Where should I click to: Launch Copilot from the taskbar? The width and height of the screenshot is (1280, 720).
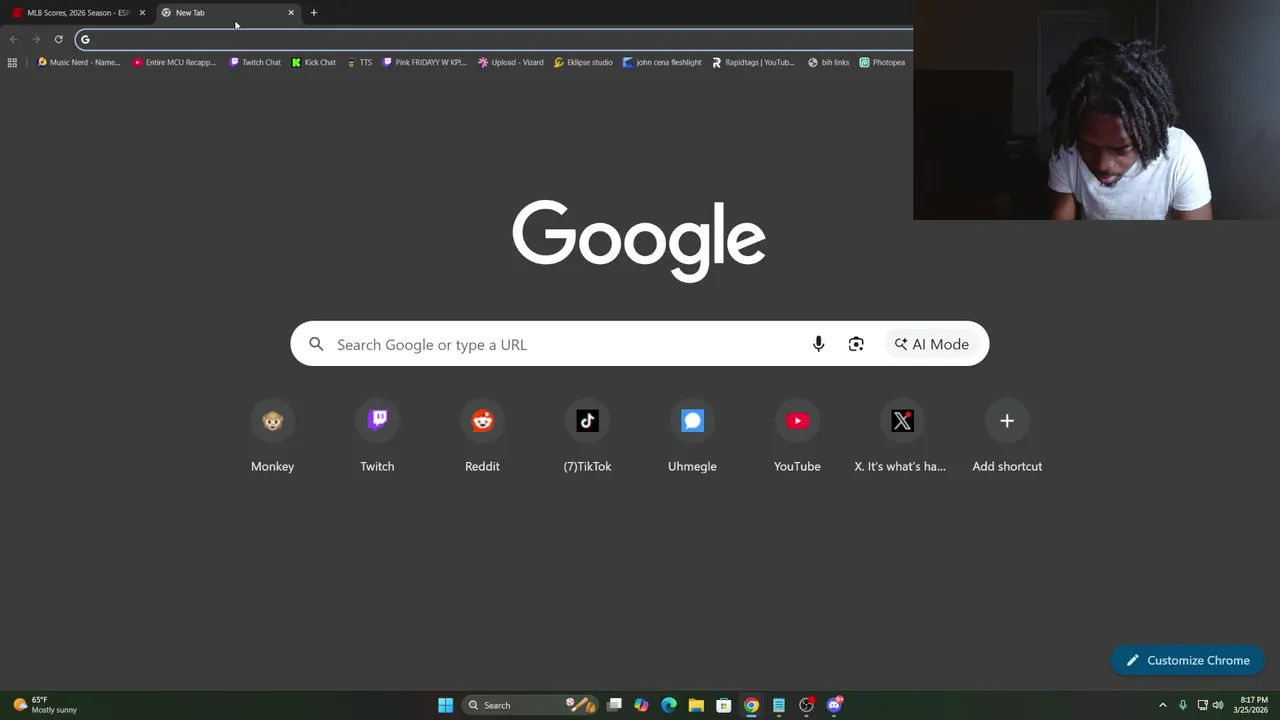pos(641,705)
